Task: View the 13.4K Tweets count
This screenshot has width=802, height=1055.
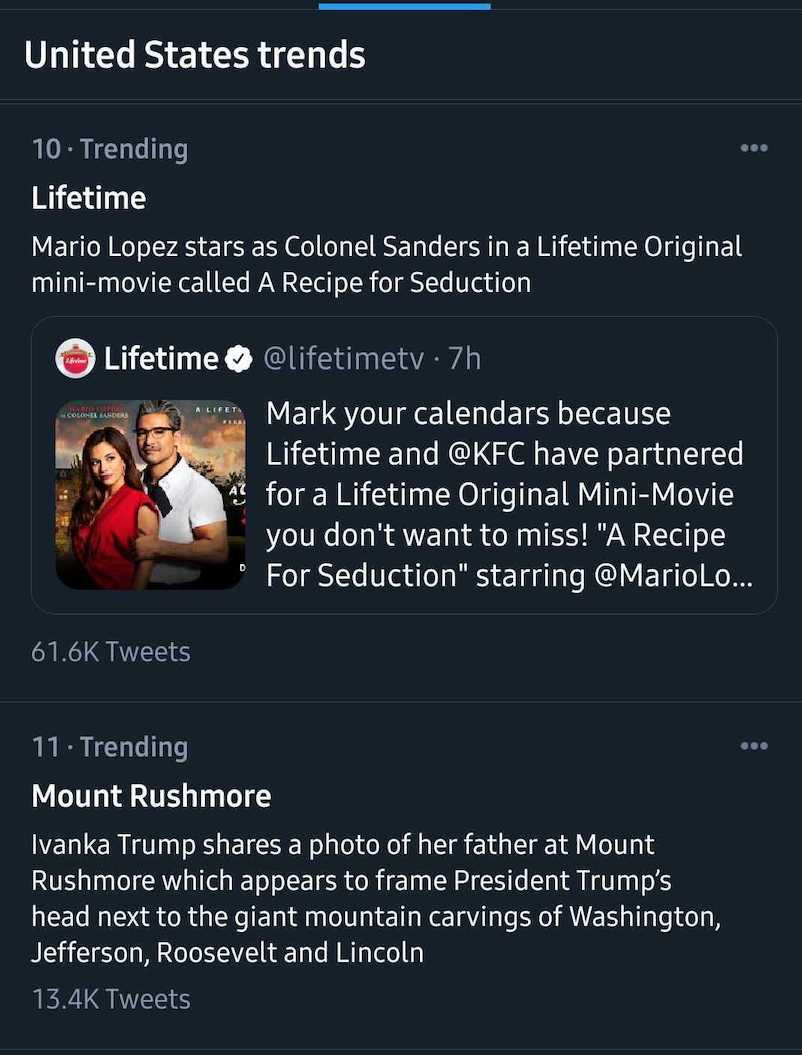Action: point(111,998)
